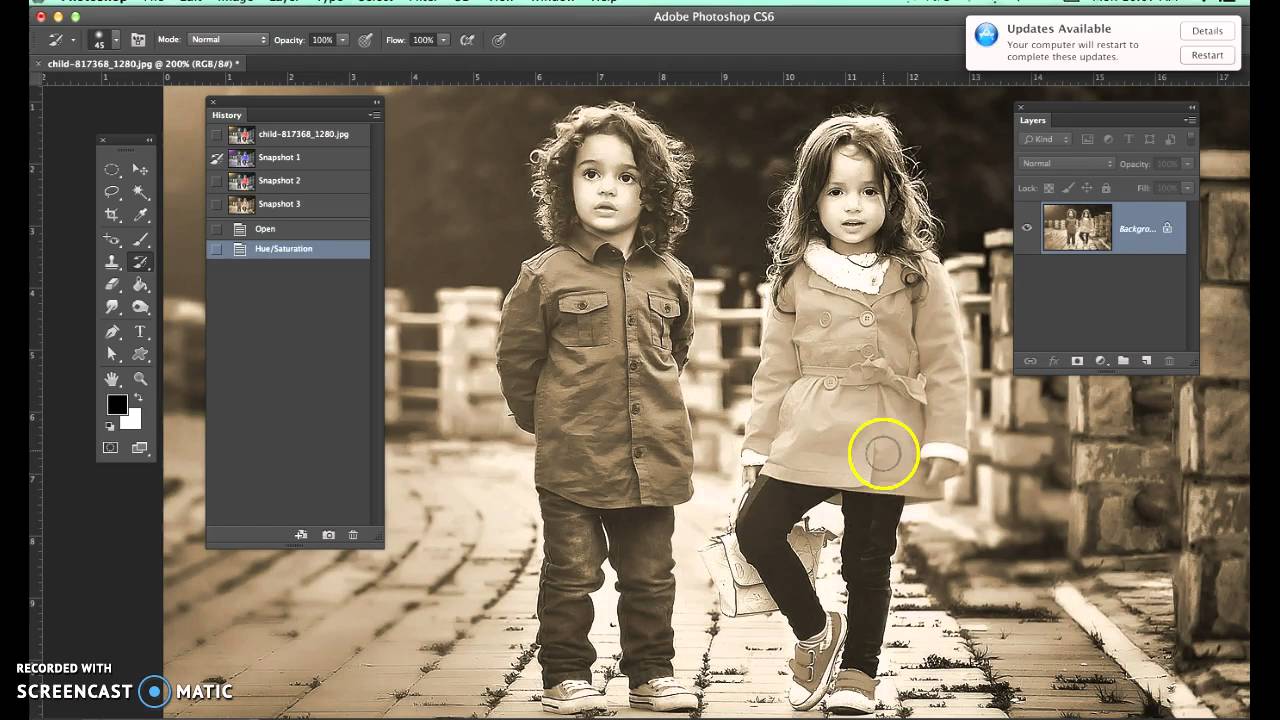Select the Hue/Saturation history state
The height and width of the screenshot is (720, 1280).
pos(284,249)
